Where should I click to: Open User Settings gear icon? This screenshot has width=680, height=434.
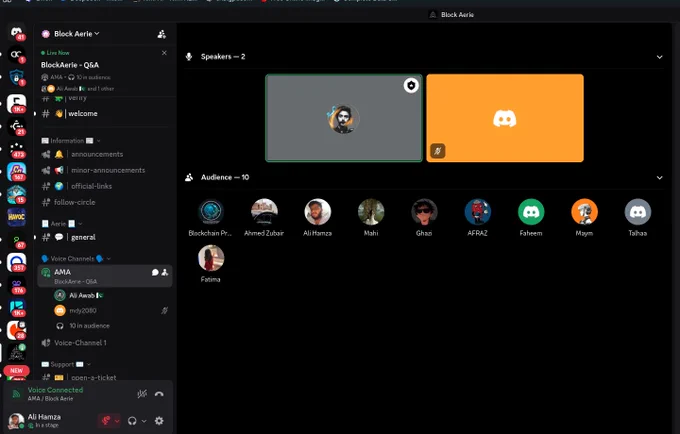point(159,421)
